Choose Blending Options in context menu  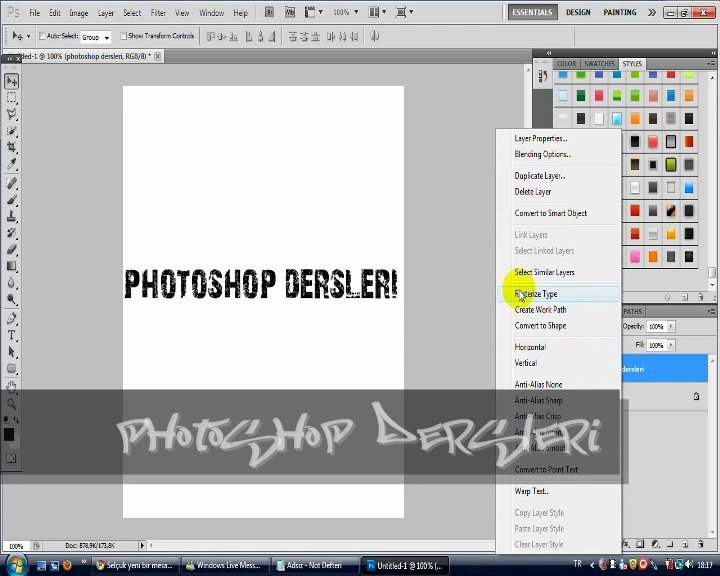tap(558, 154)
